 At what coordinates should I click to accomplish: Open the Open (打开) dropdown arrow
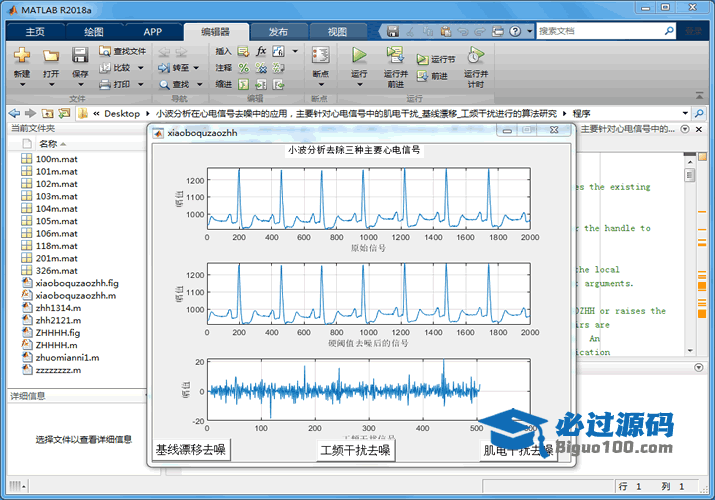[x=51, y=84]
